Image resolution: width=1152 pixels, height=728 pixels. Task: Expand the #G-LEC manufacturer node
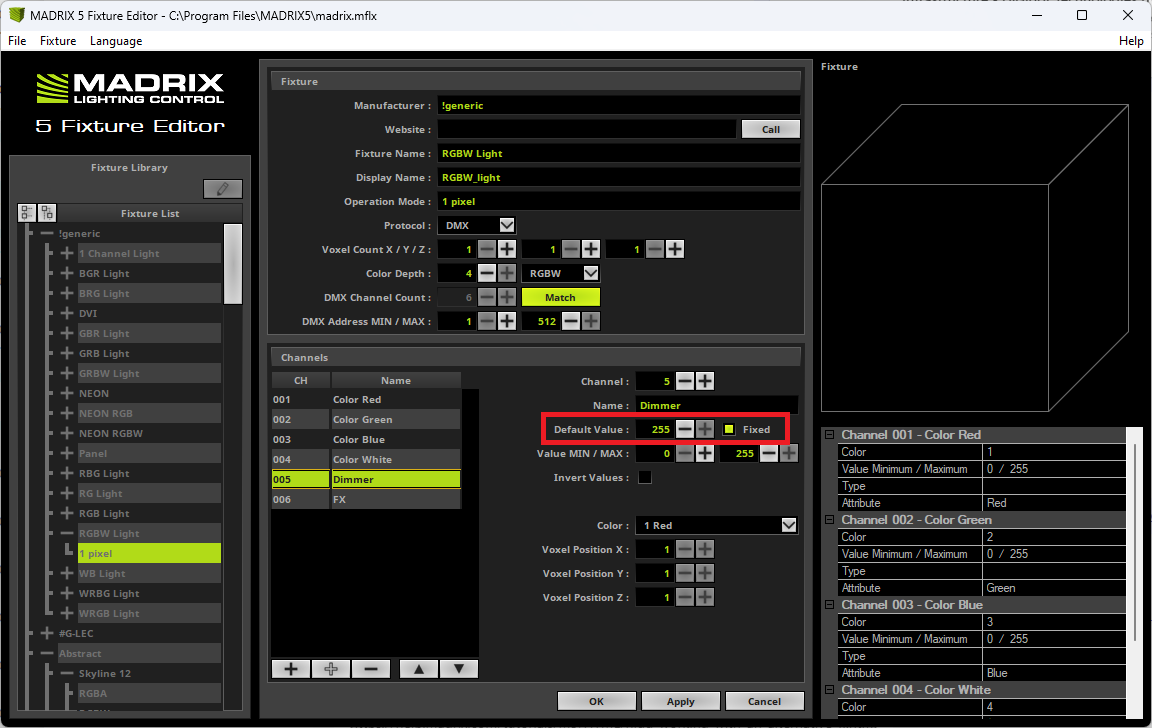47,633
